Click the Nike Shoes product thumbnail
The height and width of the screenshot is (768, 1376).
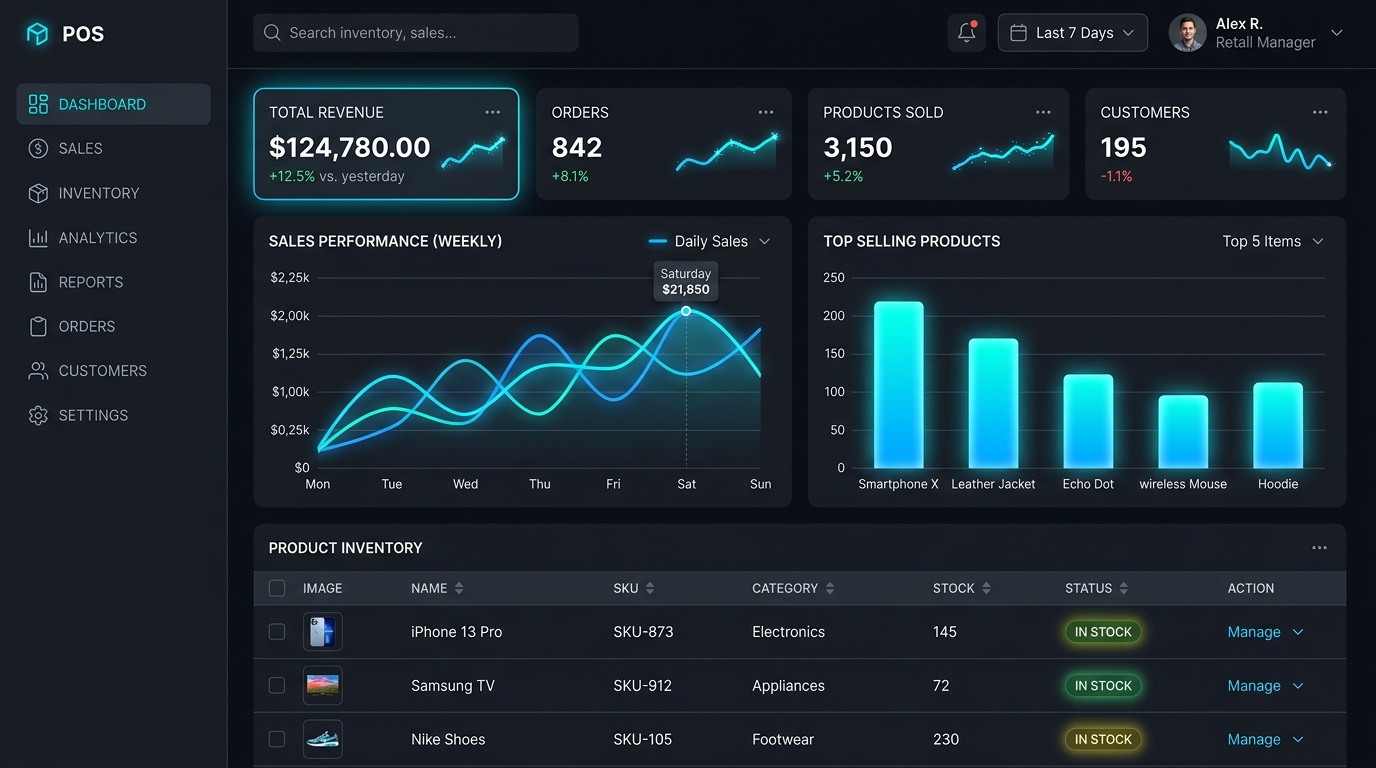point(322,739)
